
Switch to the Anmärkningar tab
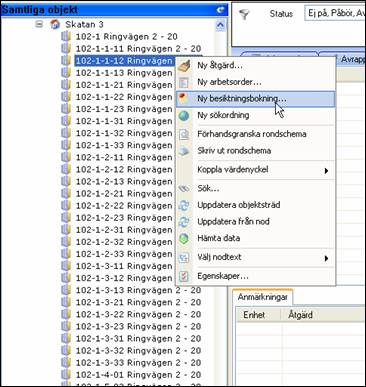click(x=263, y=297)
